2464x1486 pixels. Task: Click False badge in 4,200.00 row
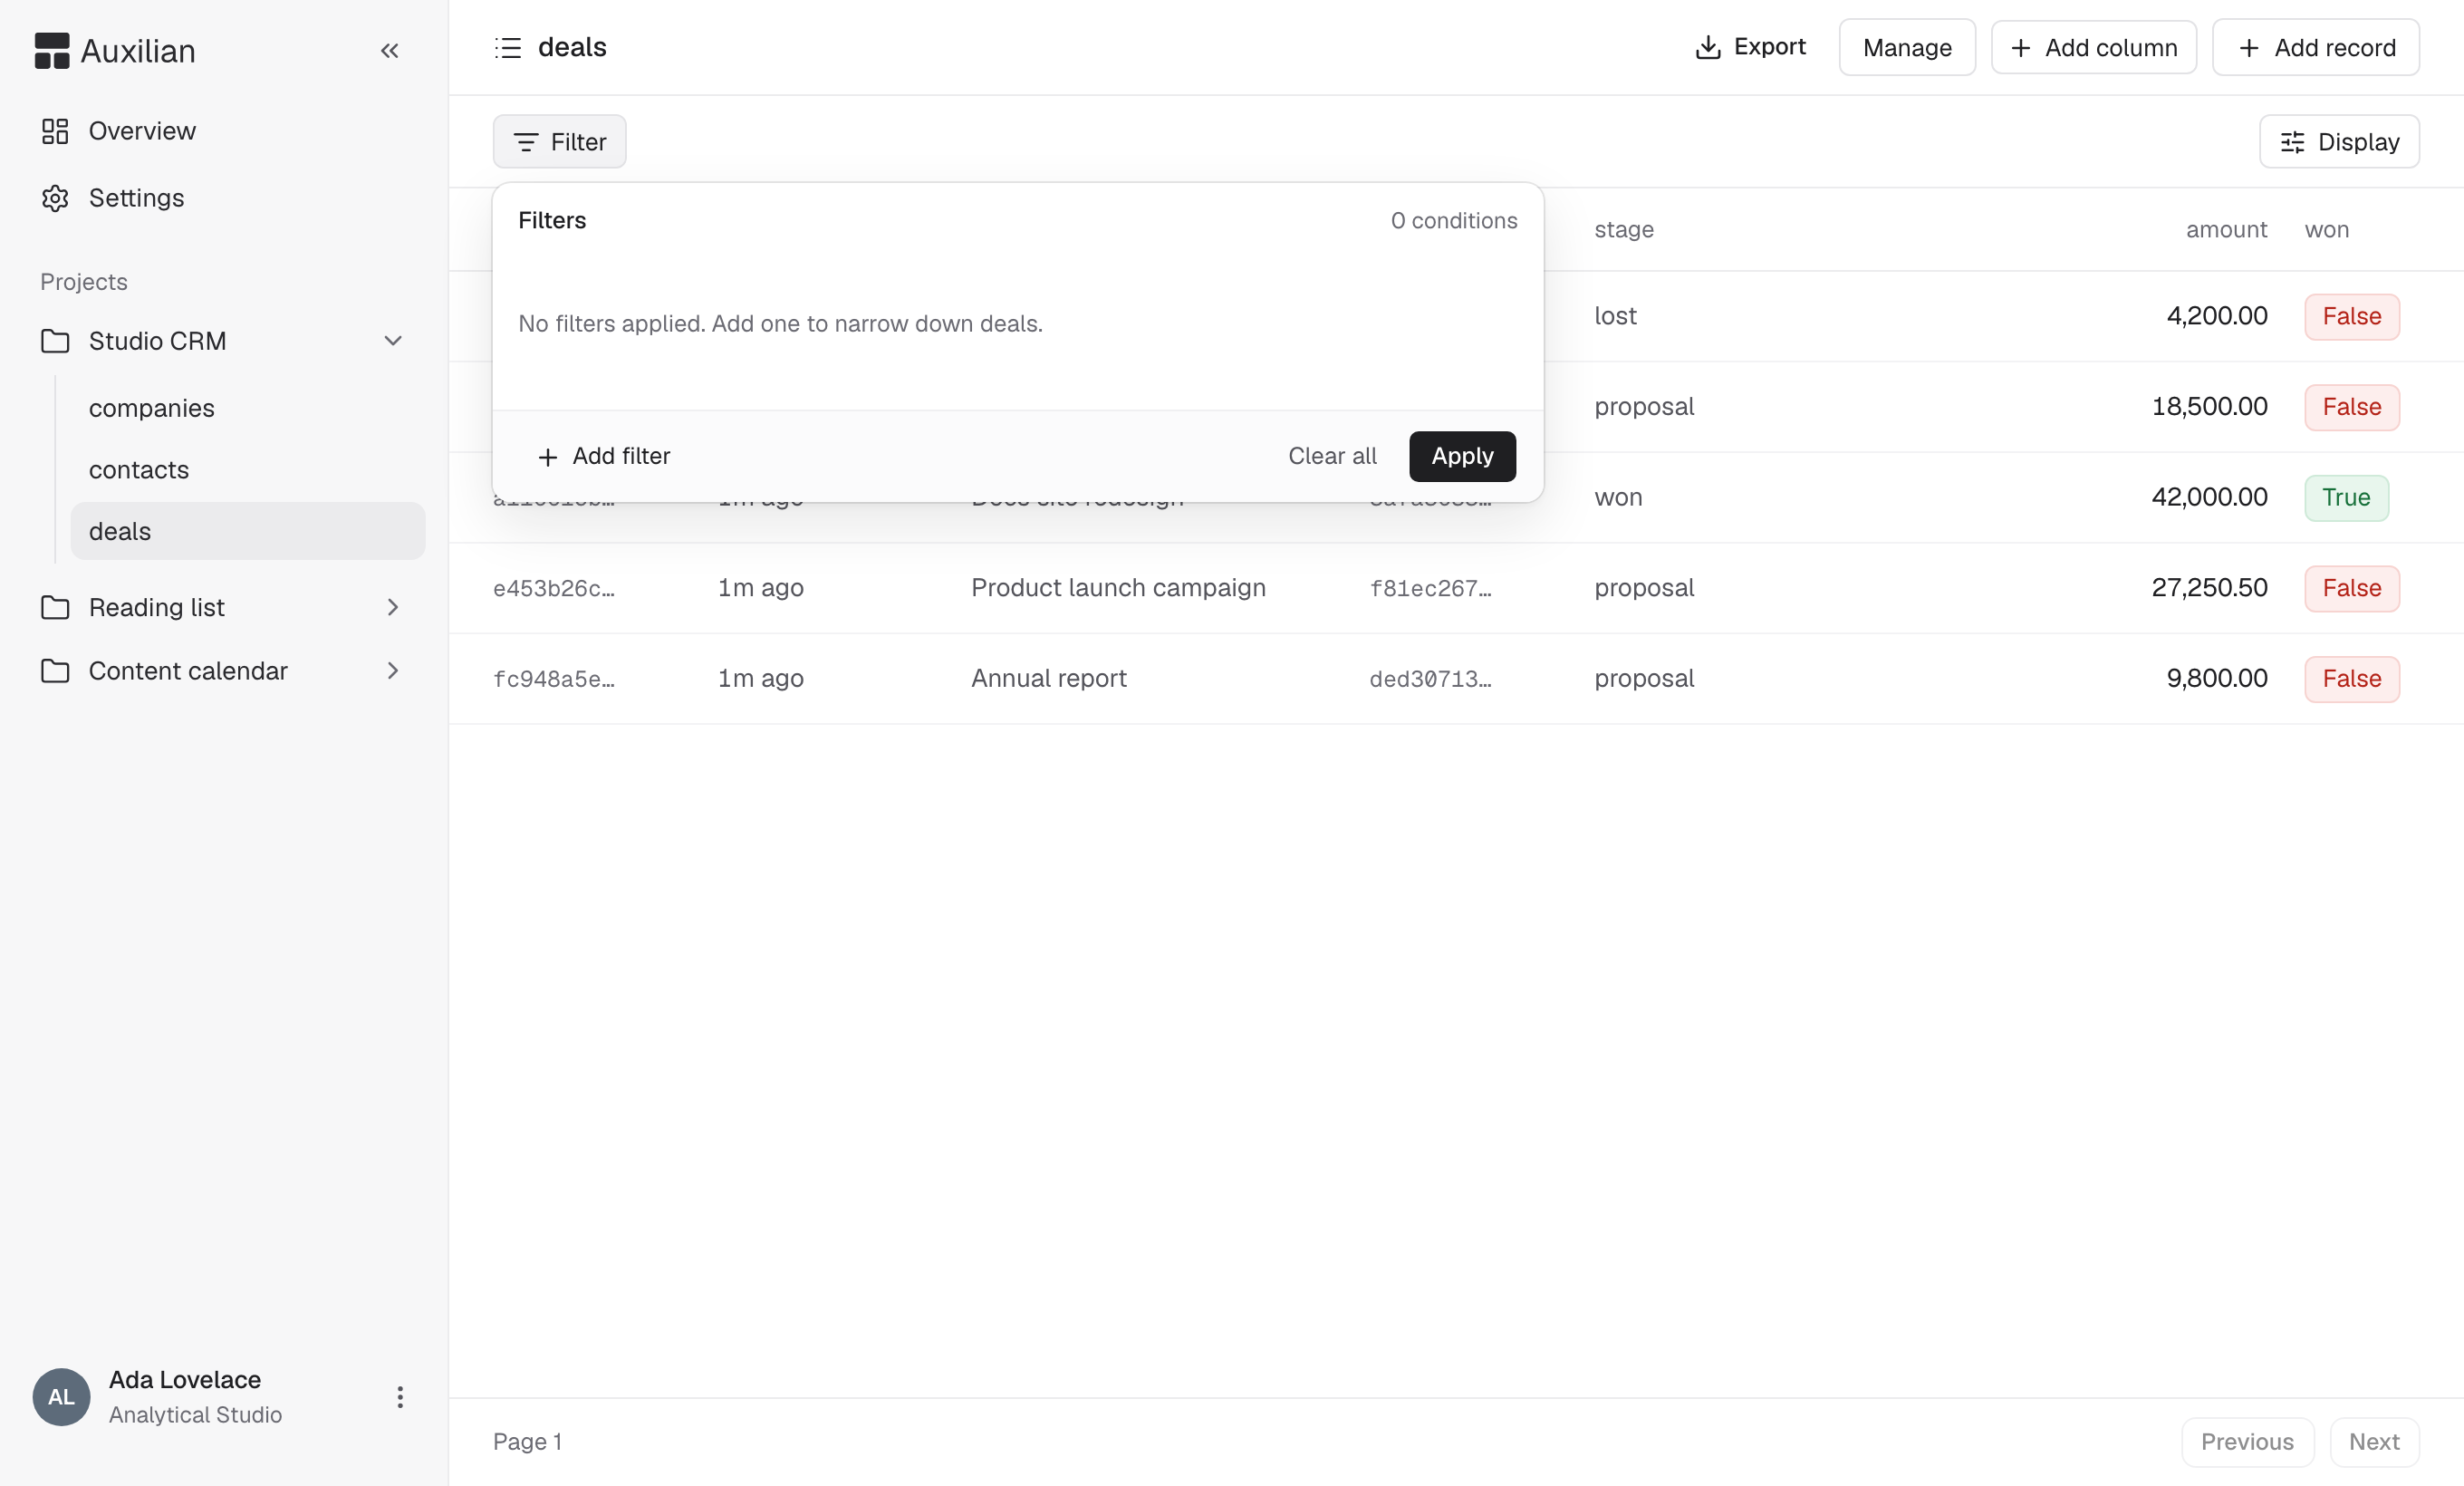click(x=2351, y=316)
